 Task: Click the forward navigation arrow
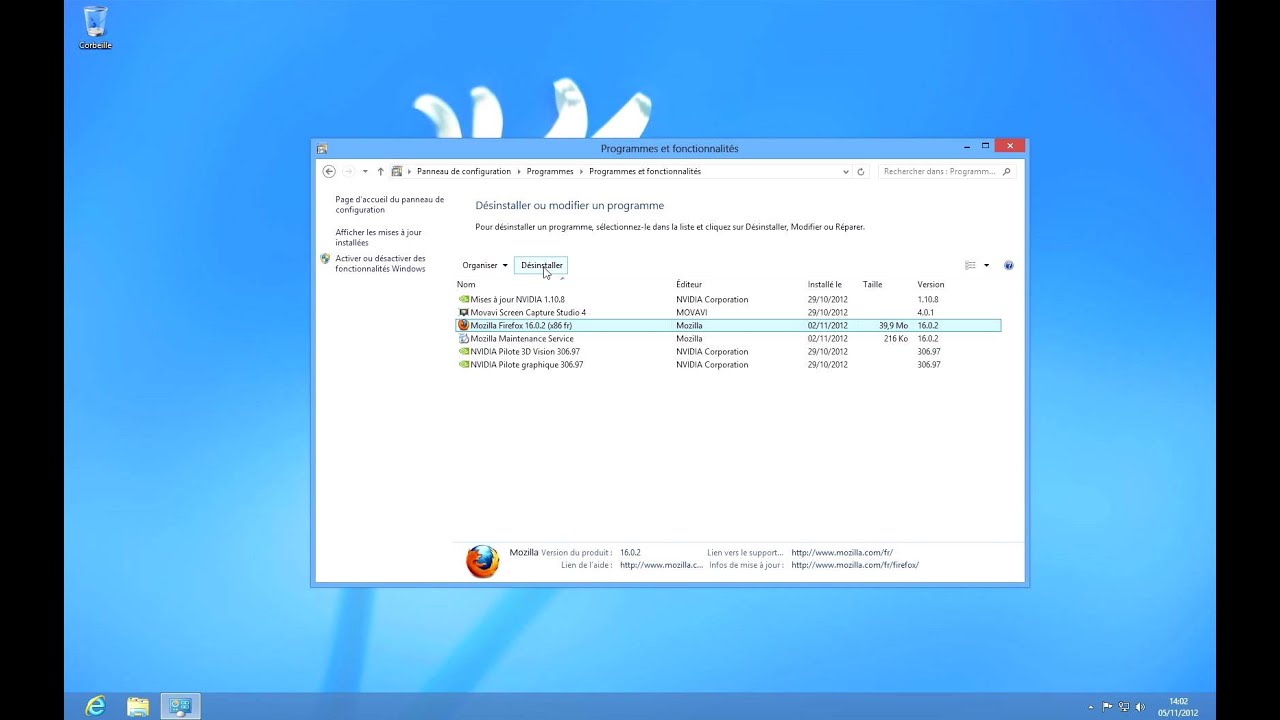tap(348, 171)
